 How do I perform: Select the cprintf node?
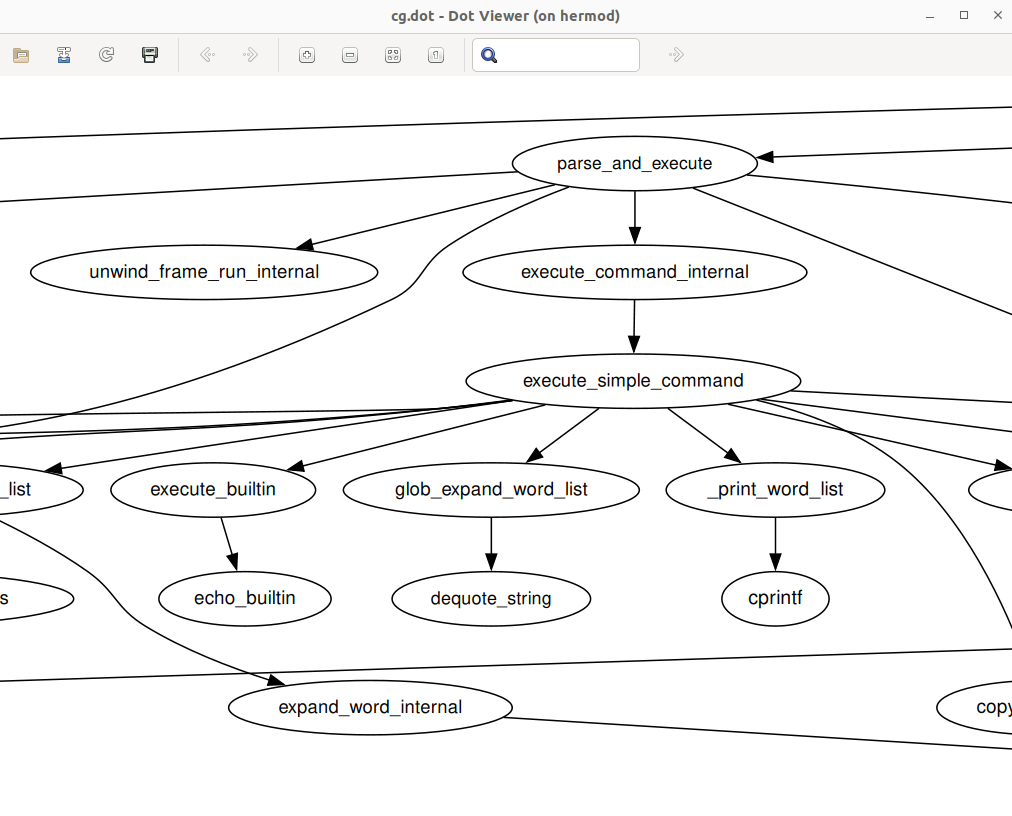[775, 599]
